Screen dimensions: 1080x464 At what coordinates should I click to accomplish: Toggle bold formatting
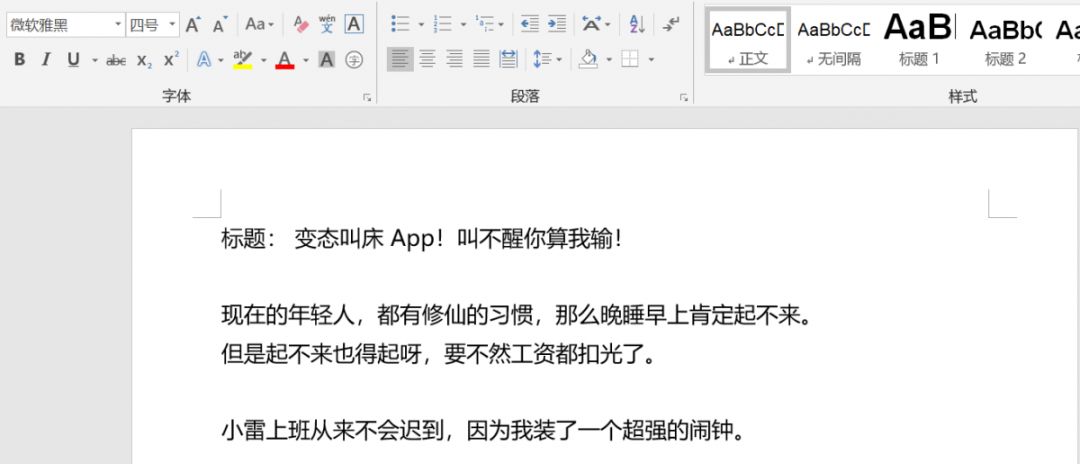tap(19, 60)
